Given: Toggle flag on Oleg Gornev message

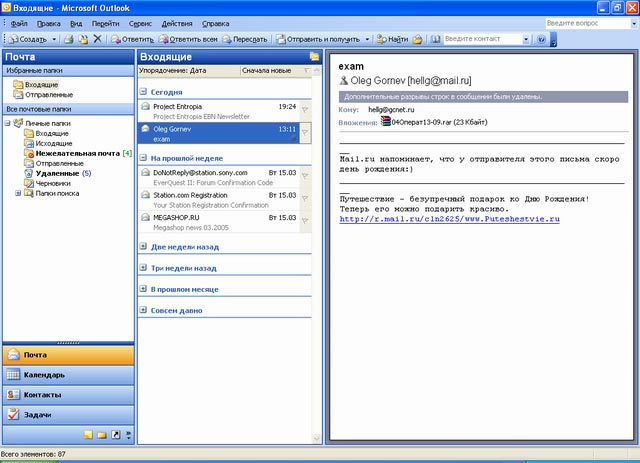Looking at the screenshot, I should (305, 133).
